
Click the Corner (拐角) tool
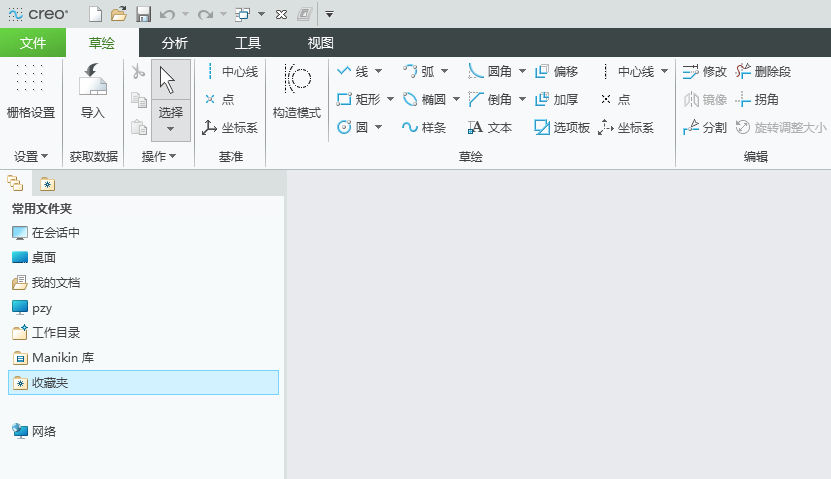click(x=757, y=99)
